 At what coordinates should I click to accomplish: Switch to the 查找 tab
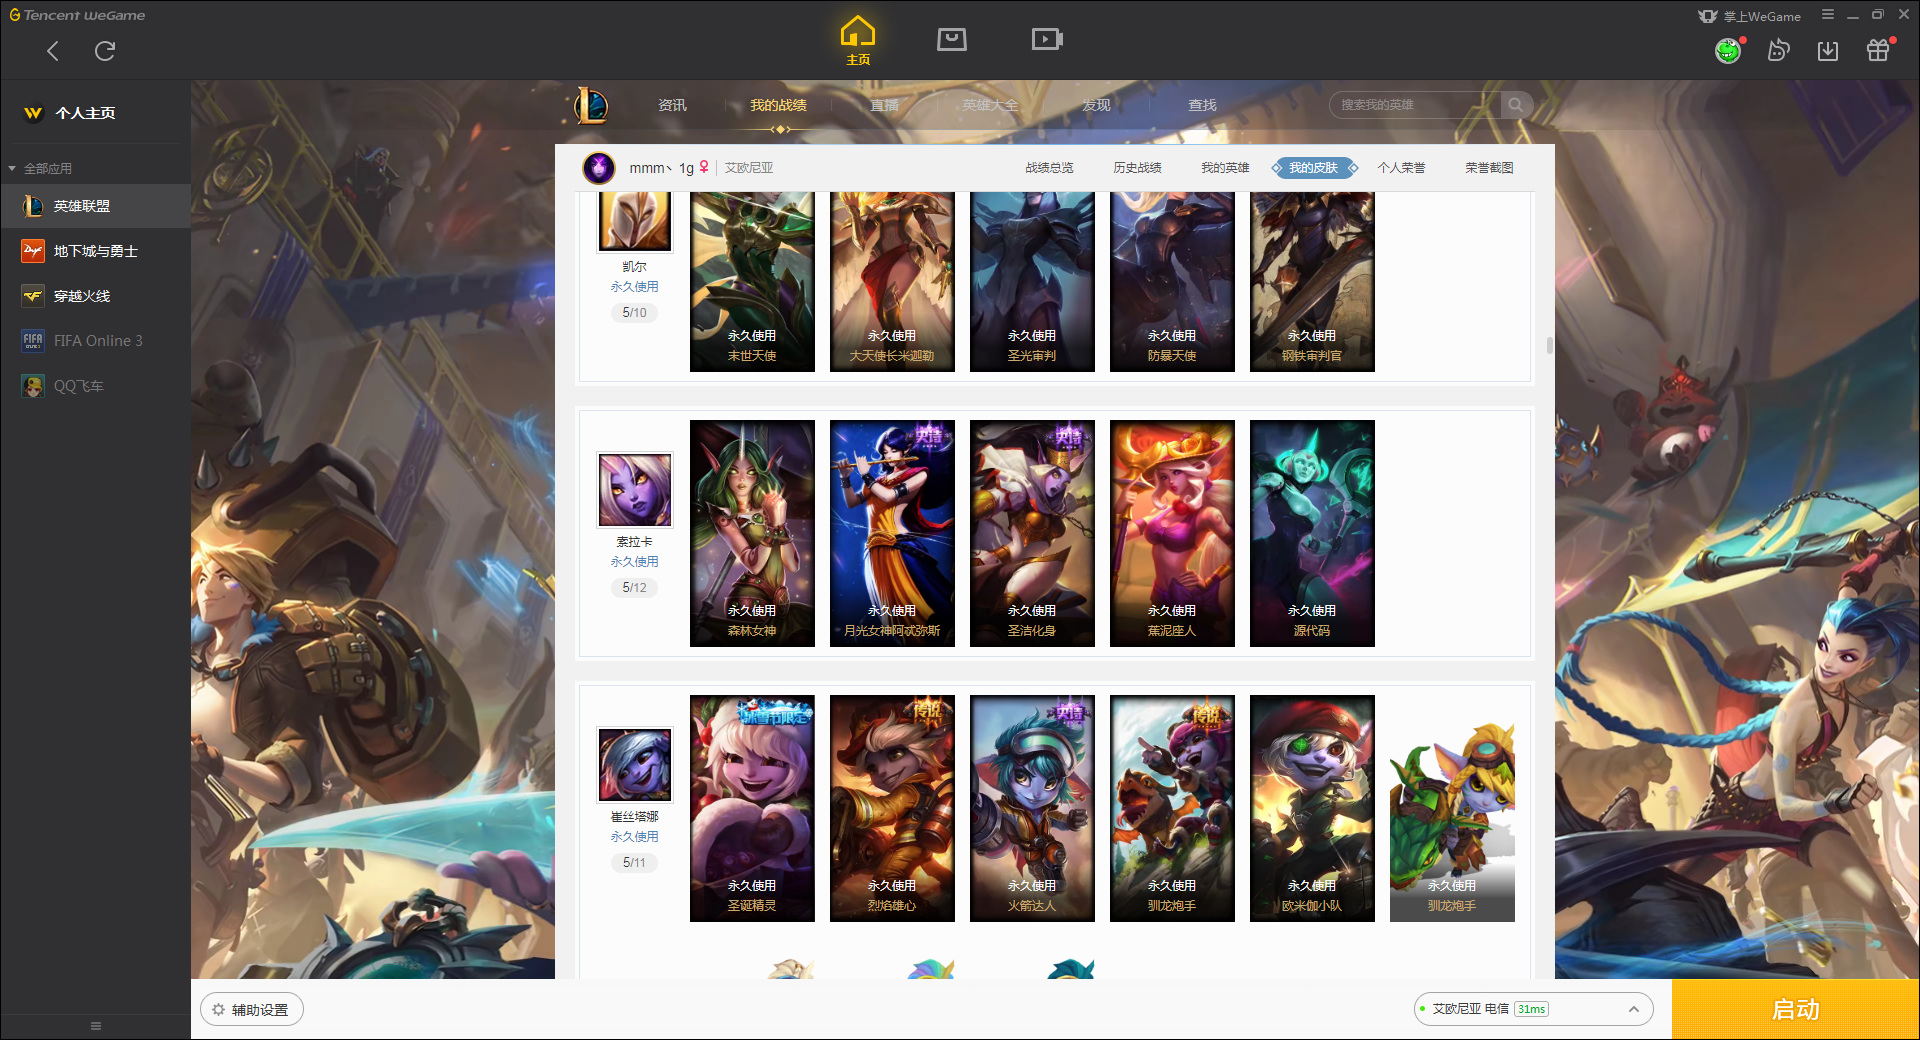coord(1202,105)
